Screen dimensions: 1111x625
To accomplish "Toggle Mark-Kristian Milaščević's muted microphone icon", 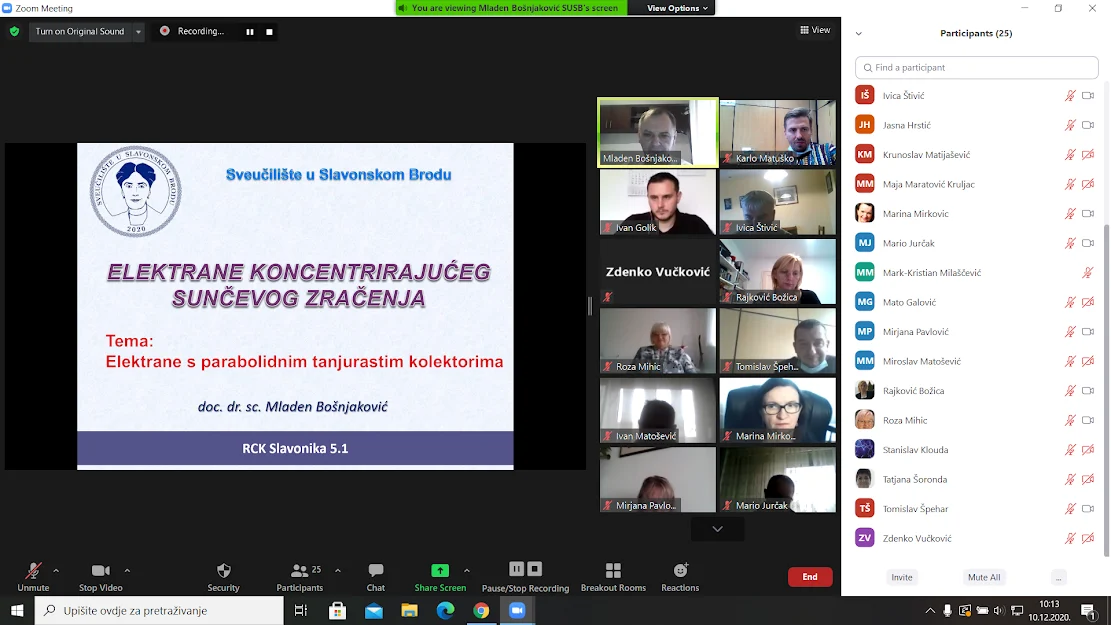I will click(1088, 273).
